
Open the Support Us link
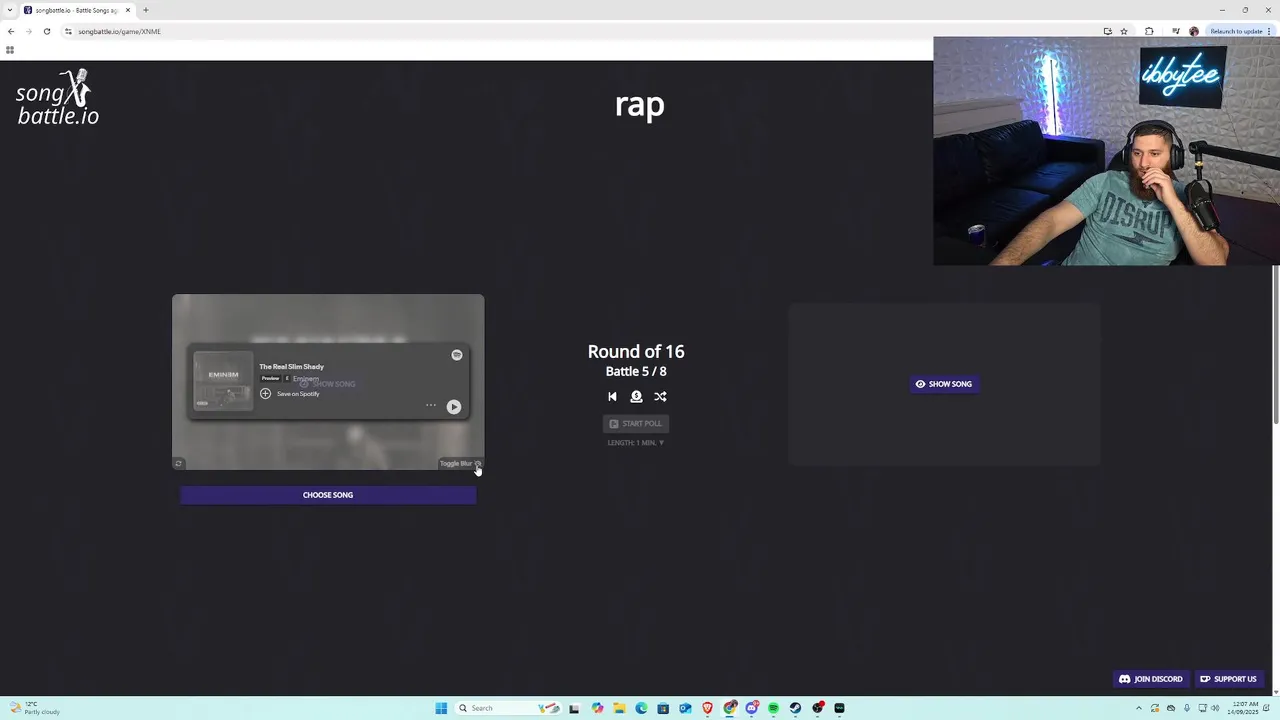pos(1228,679)
